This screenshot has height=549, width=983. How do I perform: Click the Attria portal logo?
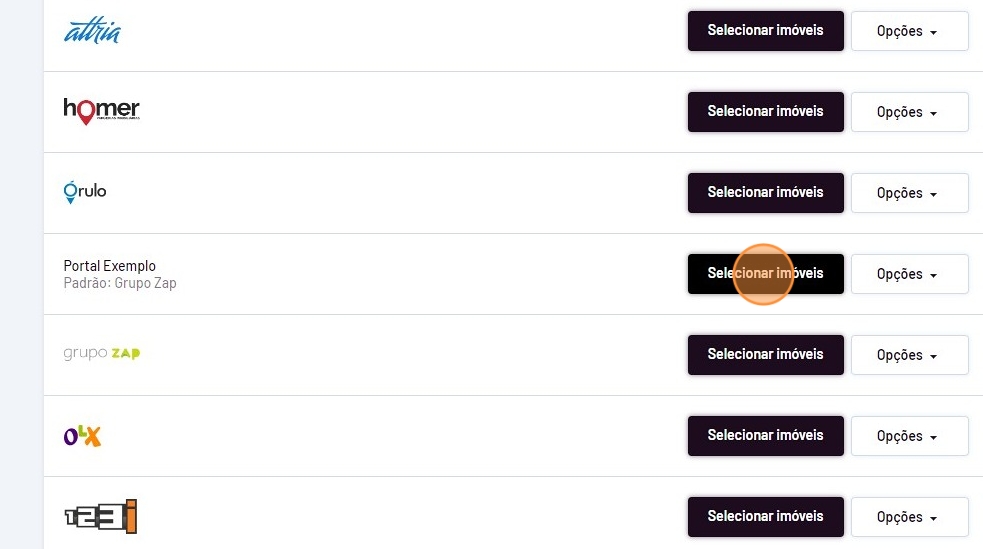pos(92,32)
